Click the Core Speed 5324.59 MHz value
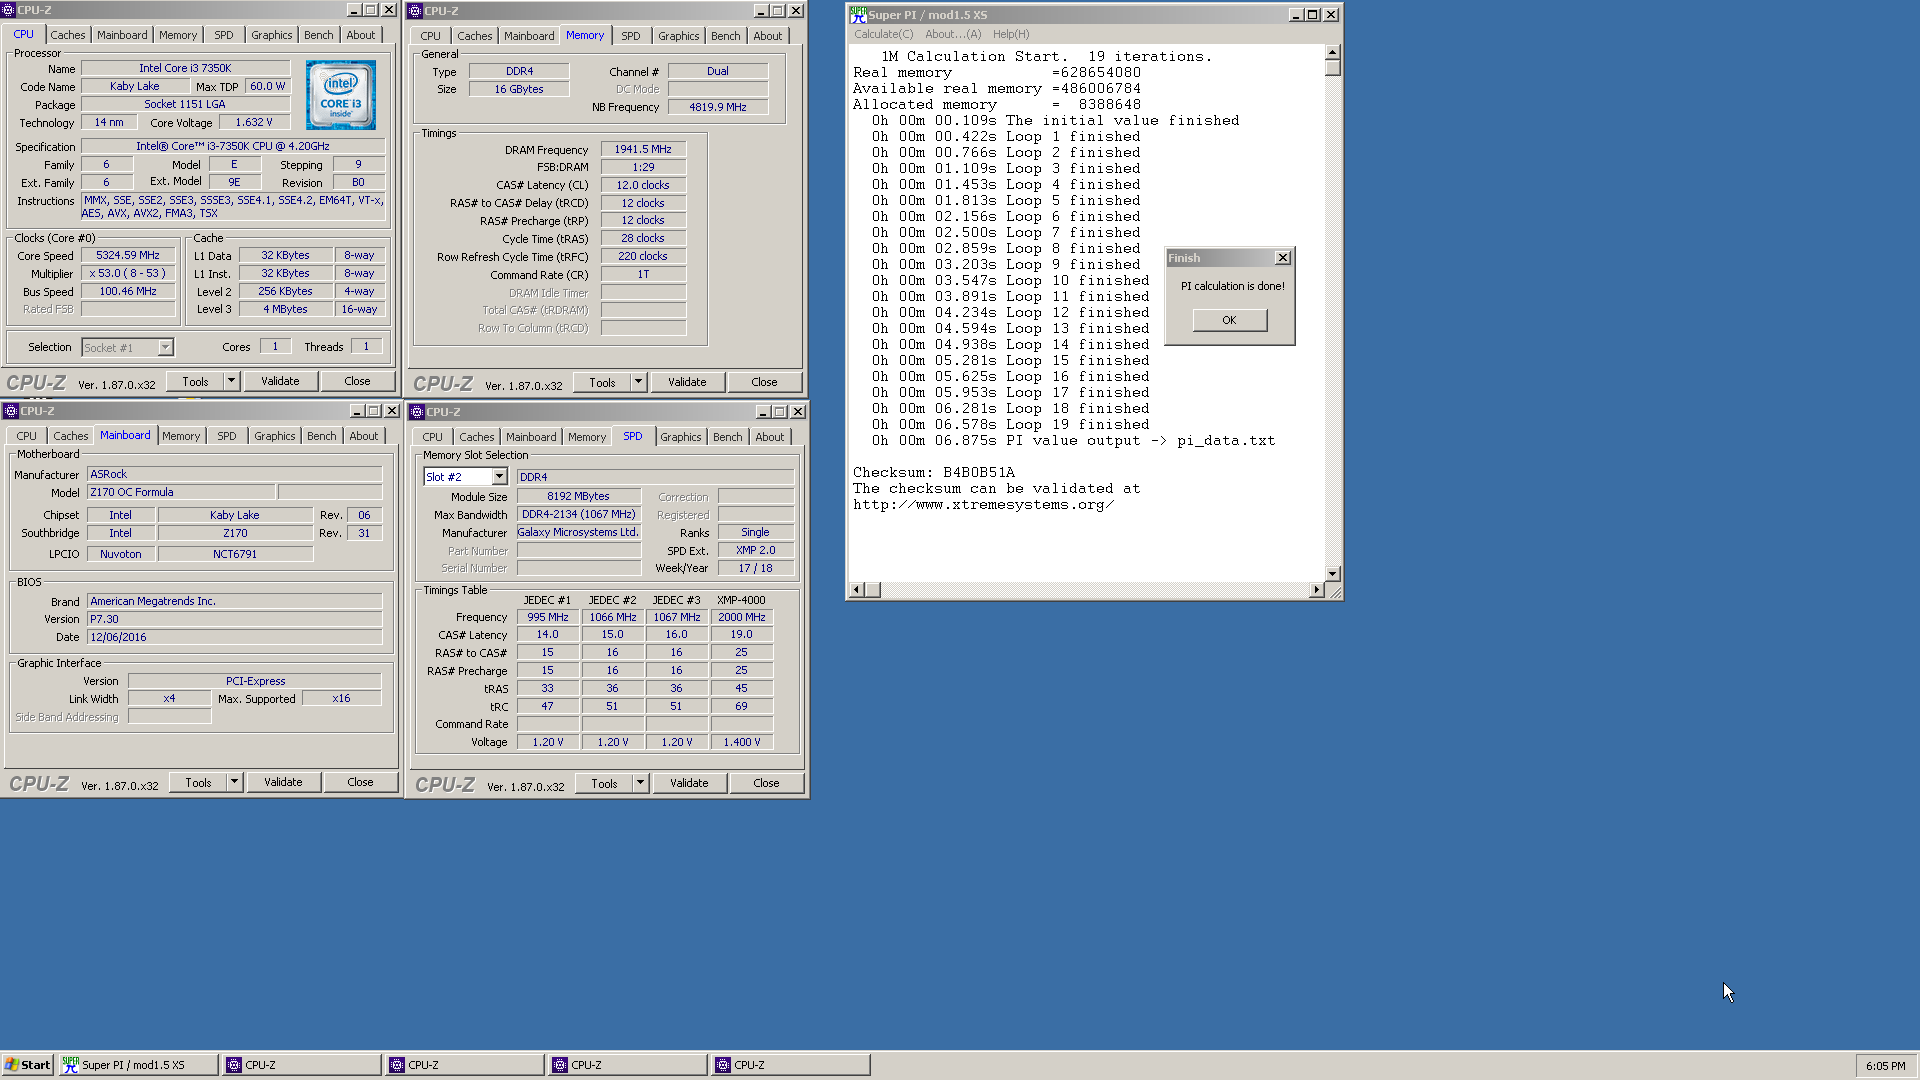This screenshot has height=1080, width=1920. pos(128,256)
